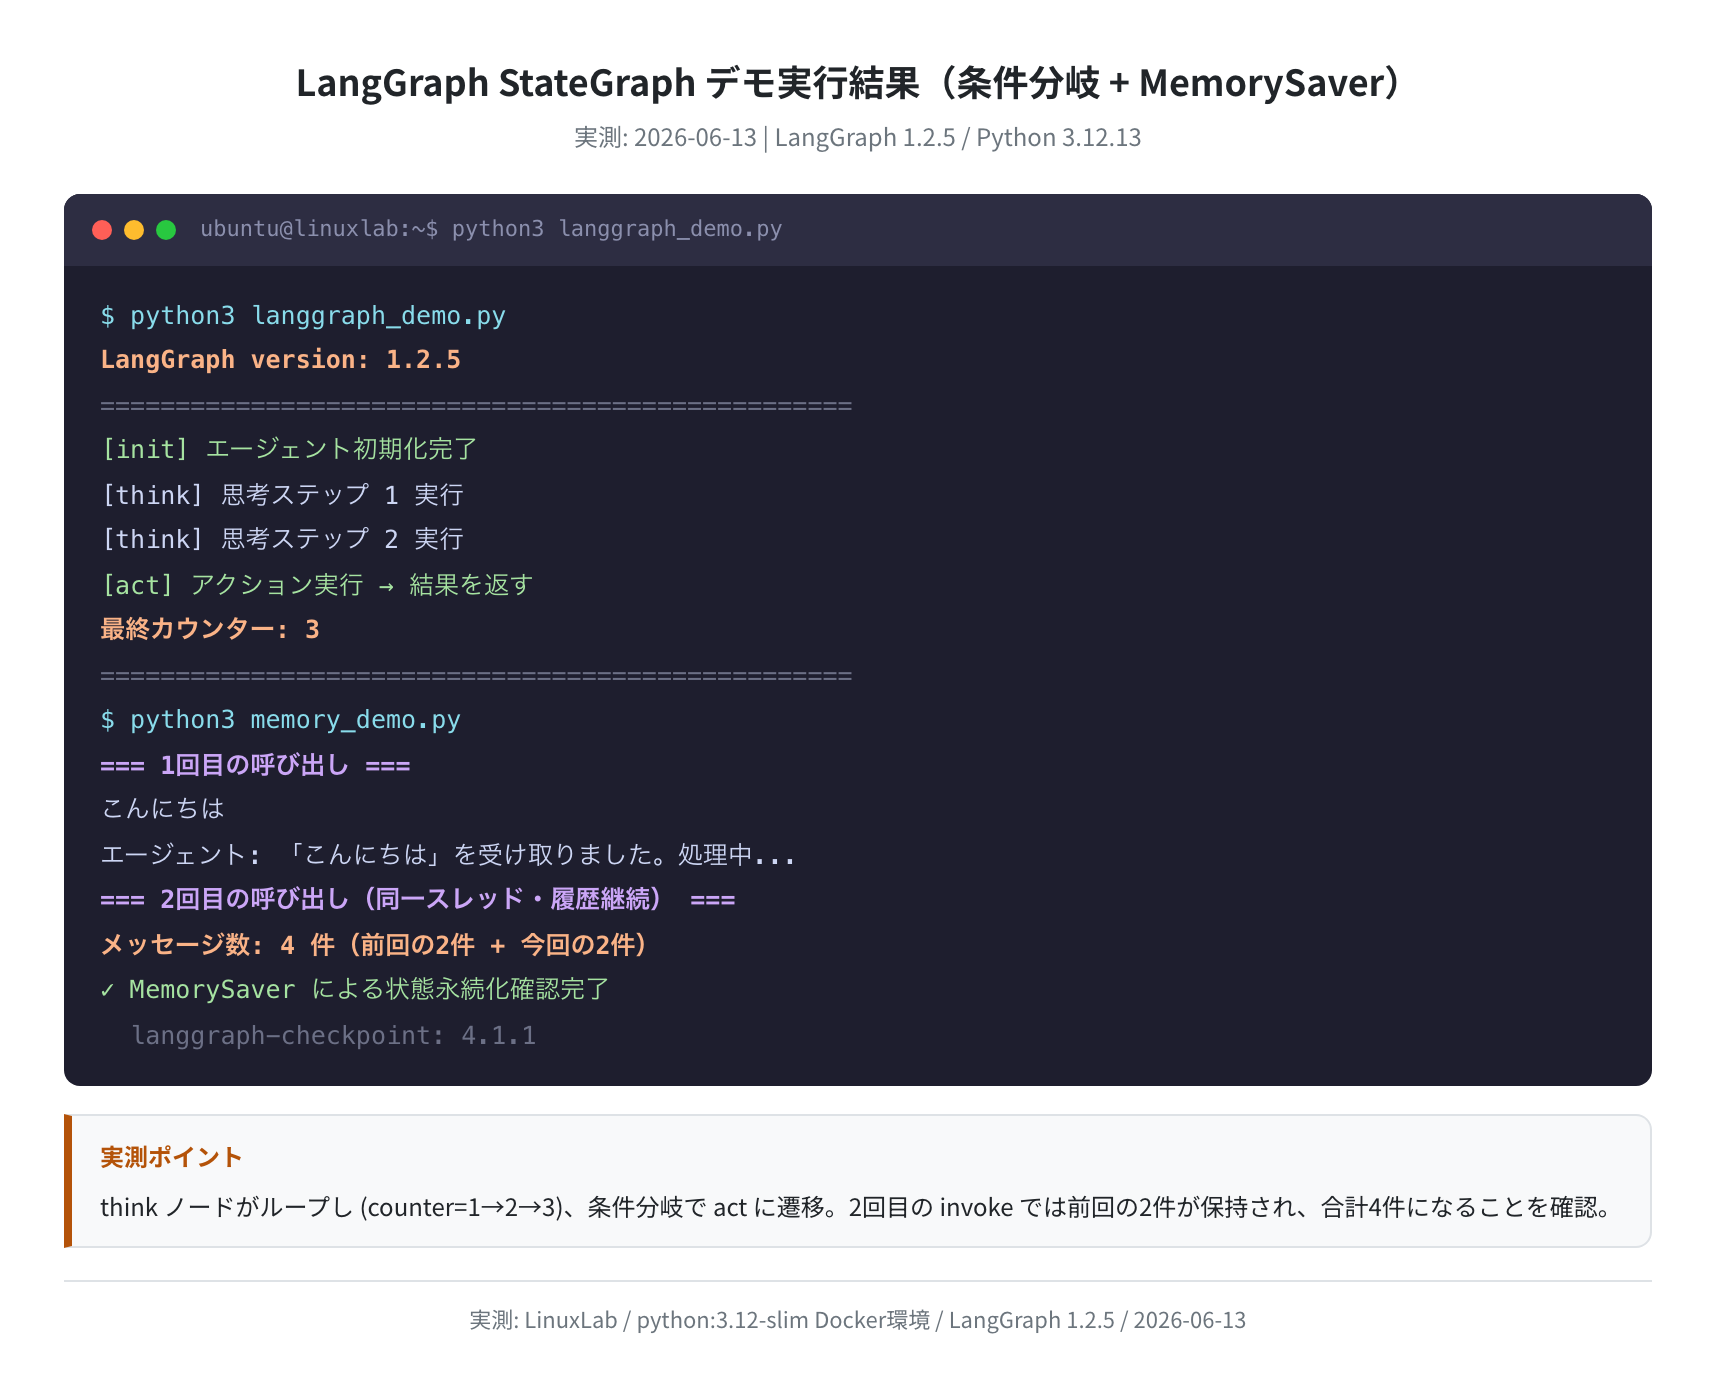Click the yellow minimize dot in terminal header
The width and height of the screenshot is (1716, 1376).
point(134,230)
